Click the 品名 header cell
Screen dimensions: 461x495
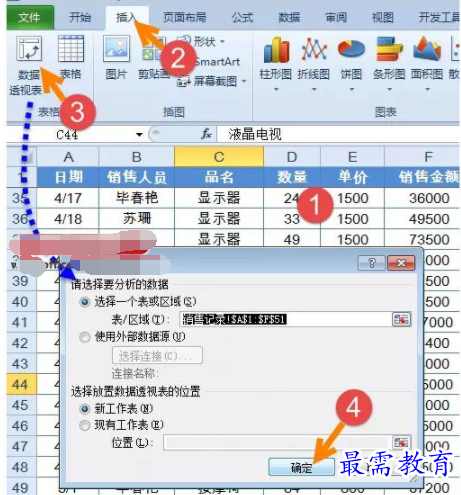pyautogui.click(x=219, y=177)
